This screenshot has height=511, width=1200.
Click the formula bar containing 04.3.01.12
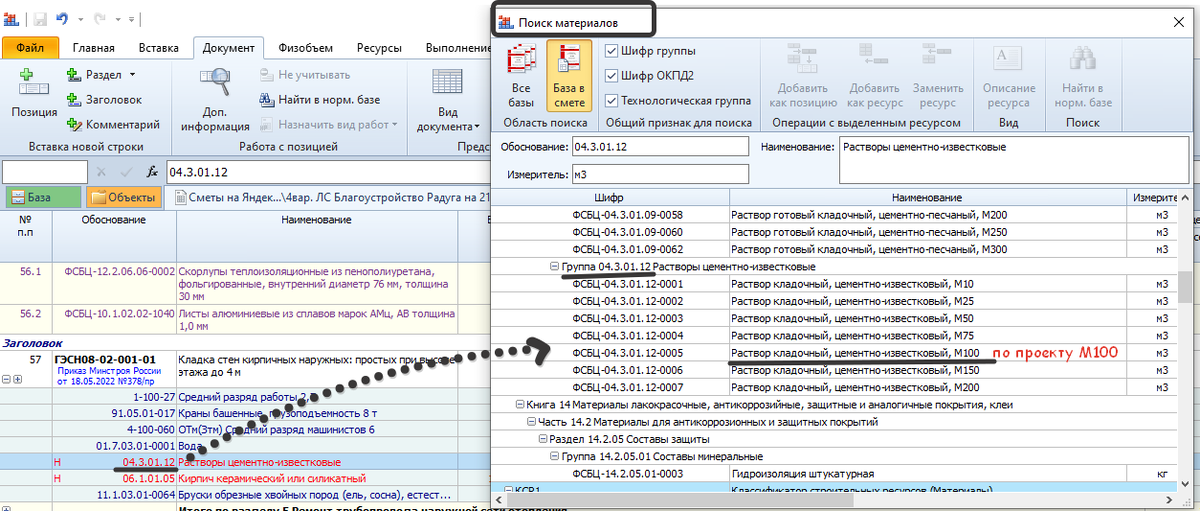click(x=326, y=171)
